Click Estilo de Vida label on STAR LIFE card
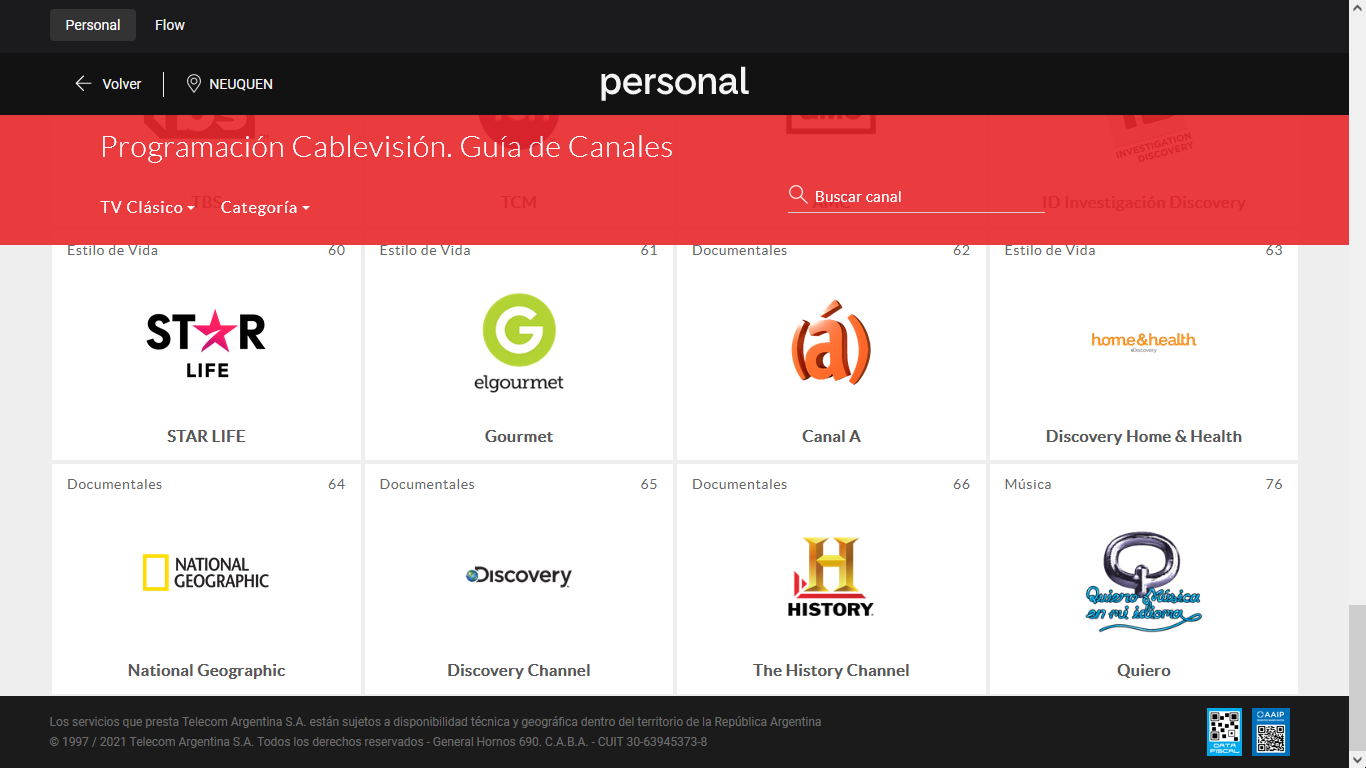 point(113,250)
